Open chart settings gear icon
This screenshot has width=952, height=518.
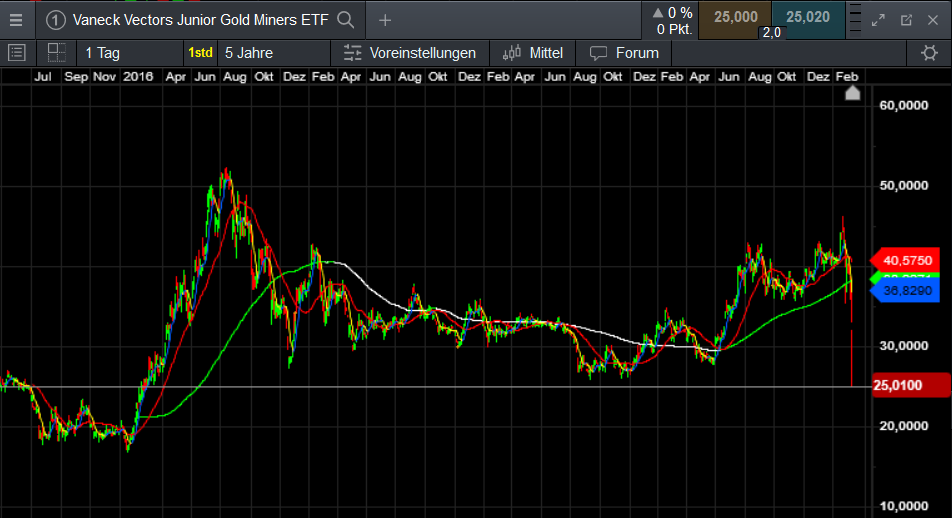point(929,53)
